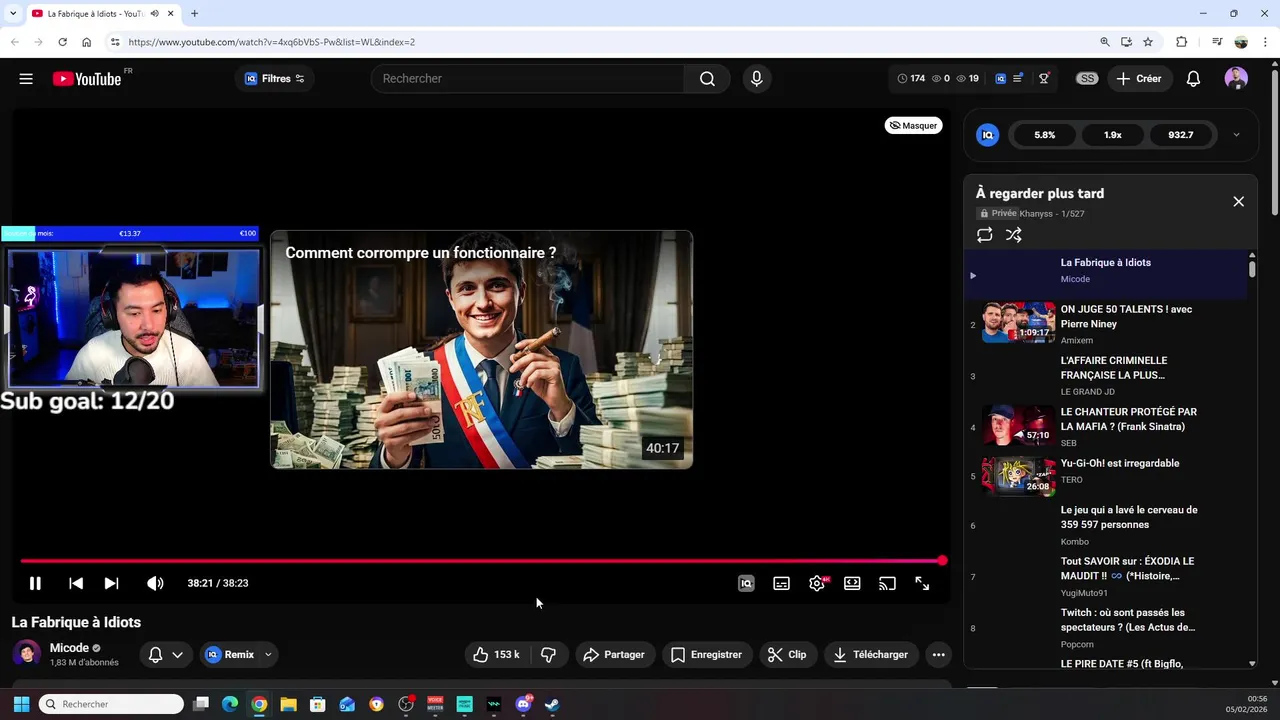Expand the vidIQ stats panel chevron
Screen dimensions: 1280x720
click(1236, 135)
